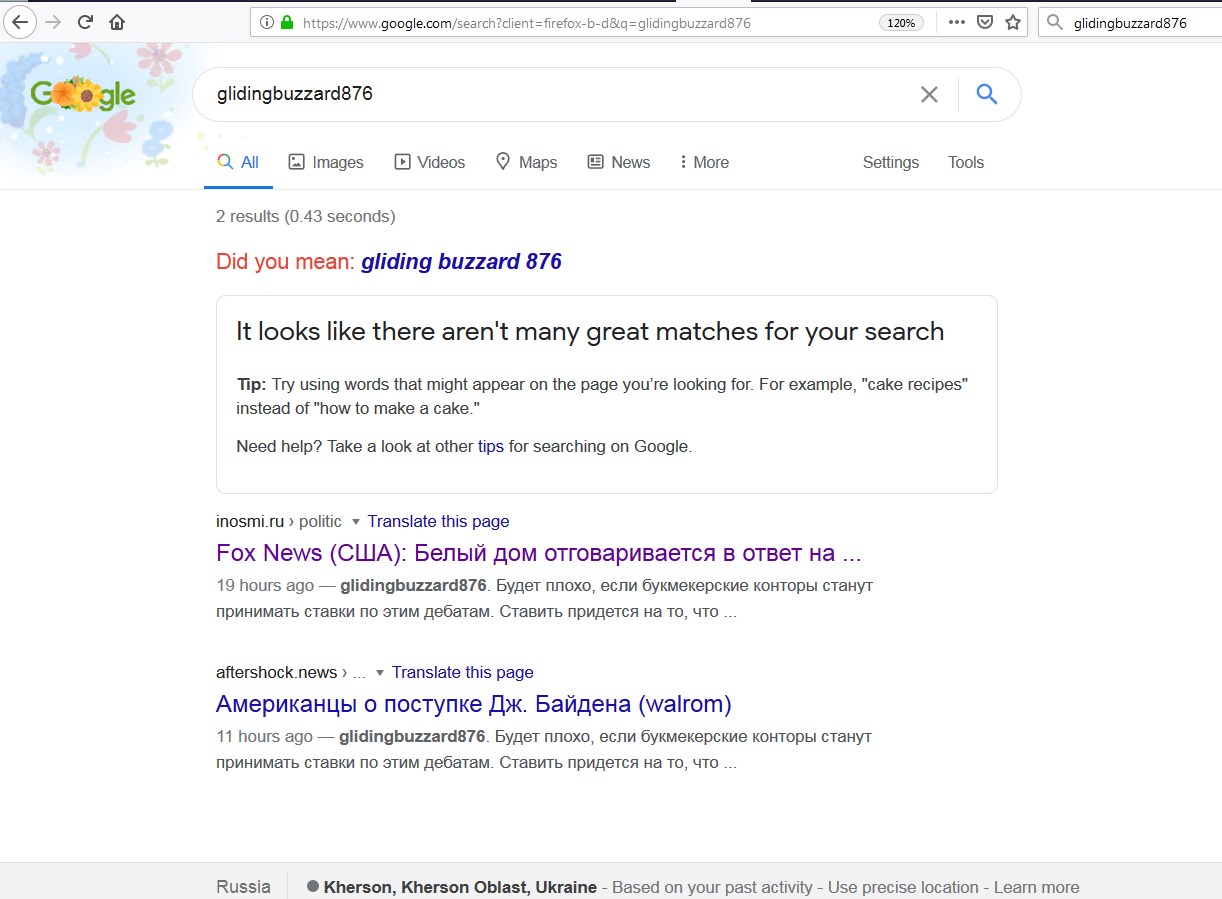
Task: Expand the inosmi.ru result dropdown arrow
Action: pos(355,522)
